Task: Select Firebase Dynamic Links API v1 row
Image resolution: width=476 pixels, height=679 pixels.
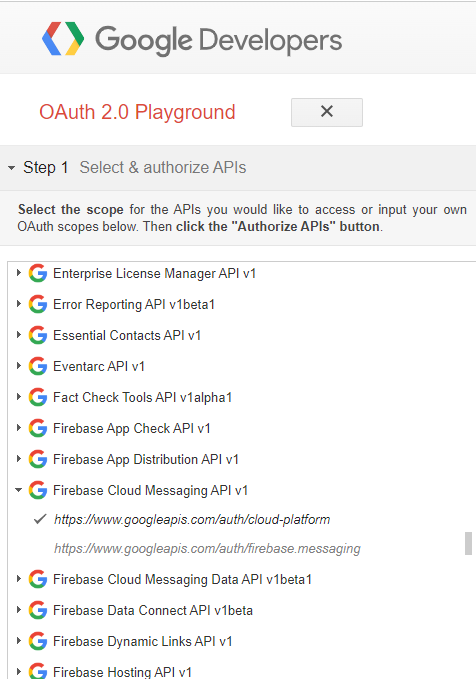Action: 142,641
